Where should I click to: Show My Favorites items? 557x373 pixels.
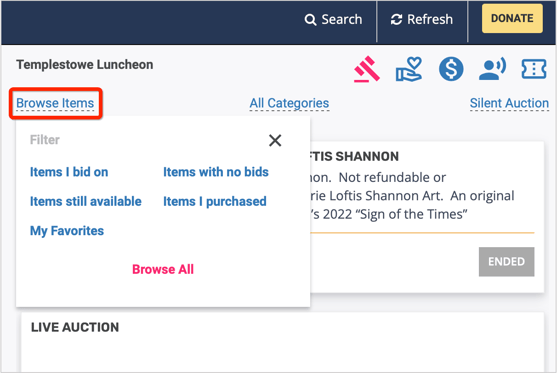coord(67,231)
